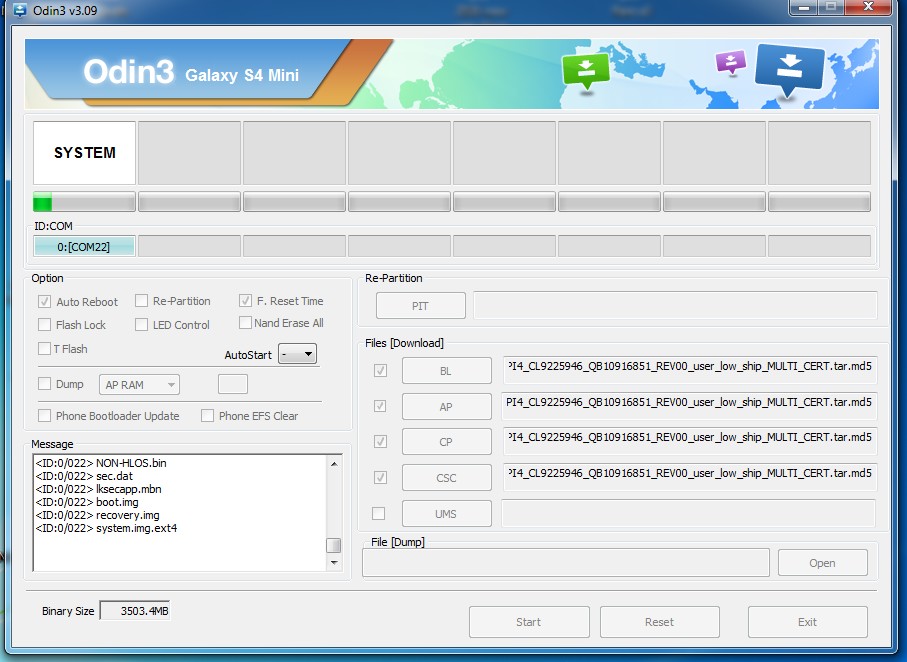
Task: Click the CSC file button
Action: coord(447,478)
